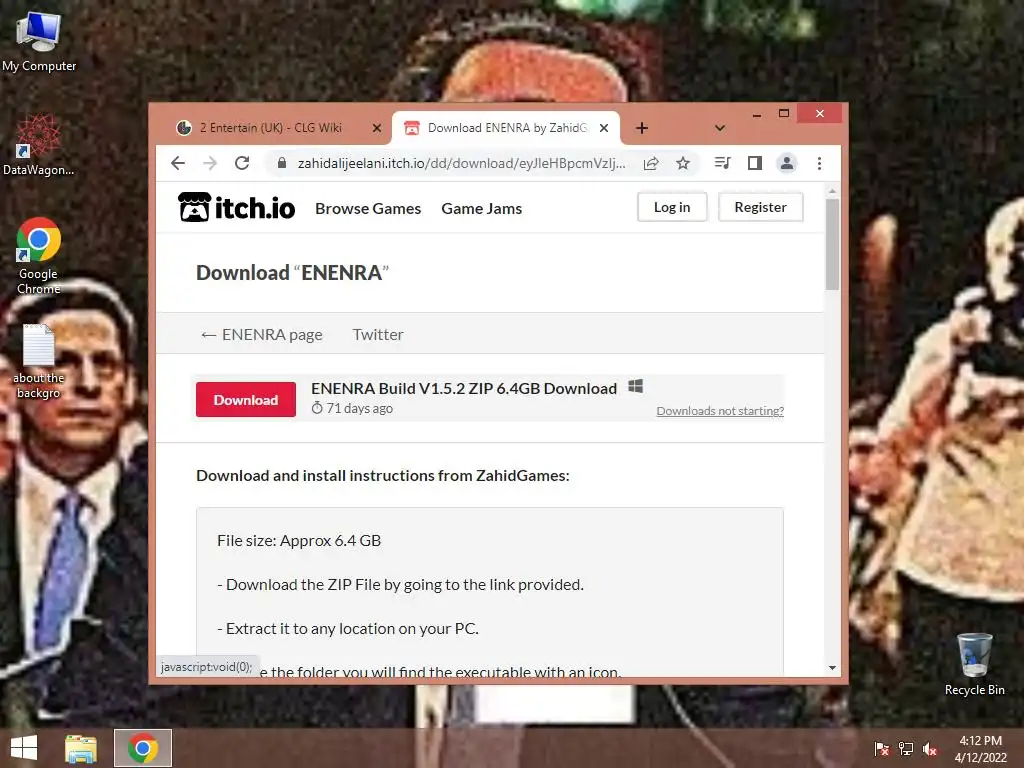Maximize the Chrome window
Screen dimensions: 1024x768
[784, 114]
